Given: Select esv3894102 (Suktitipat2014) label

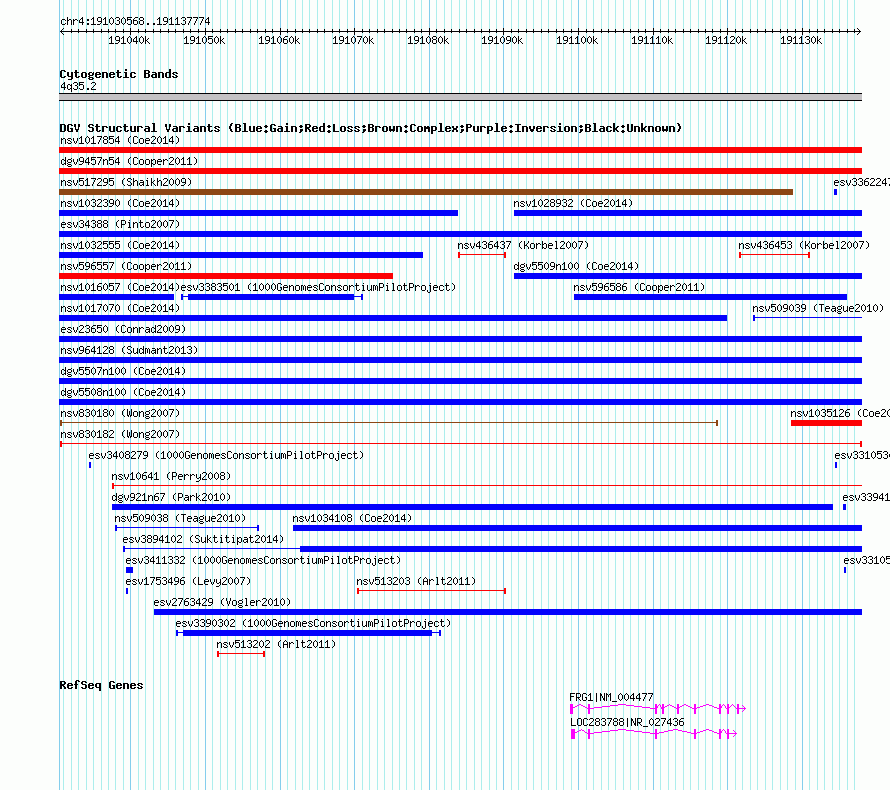Looking at the screenshot, I should tap(203, 539).
